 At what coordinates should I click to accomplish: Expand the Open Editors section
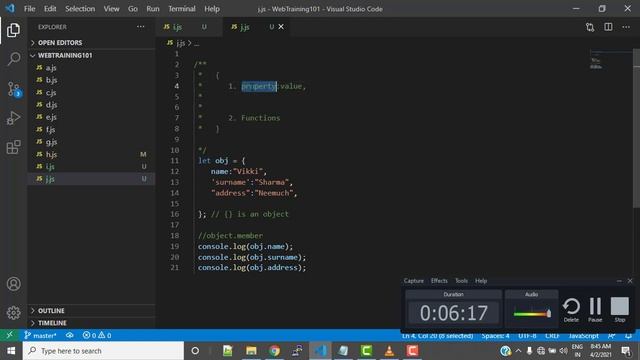pyautogui.click(x=91, y=42)
